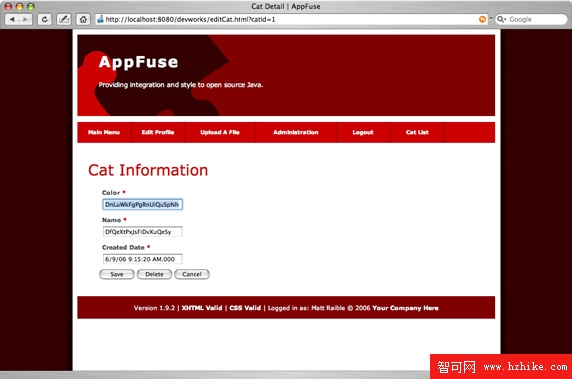Open the Administration menu item
572x379 pixels.
point(296,132)
